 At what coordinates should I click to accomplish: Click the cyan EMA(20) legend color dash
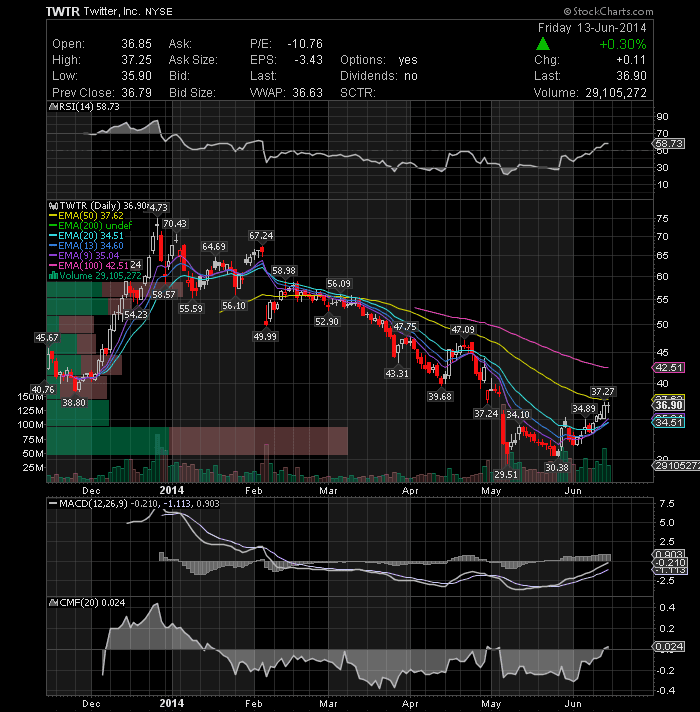click(53, 236)
